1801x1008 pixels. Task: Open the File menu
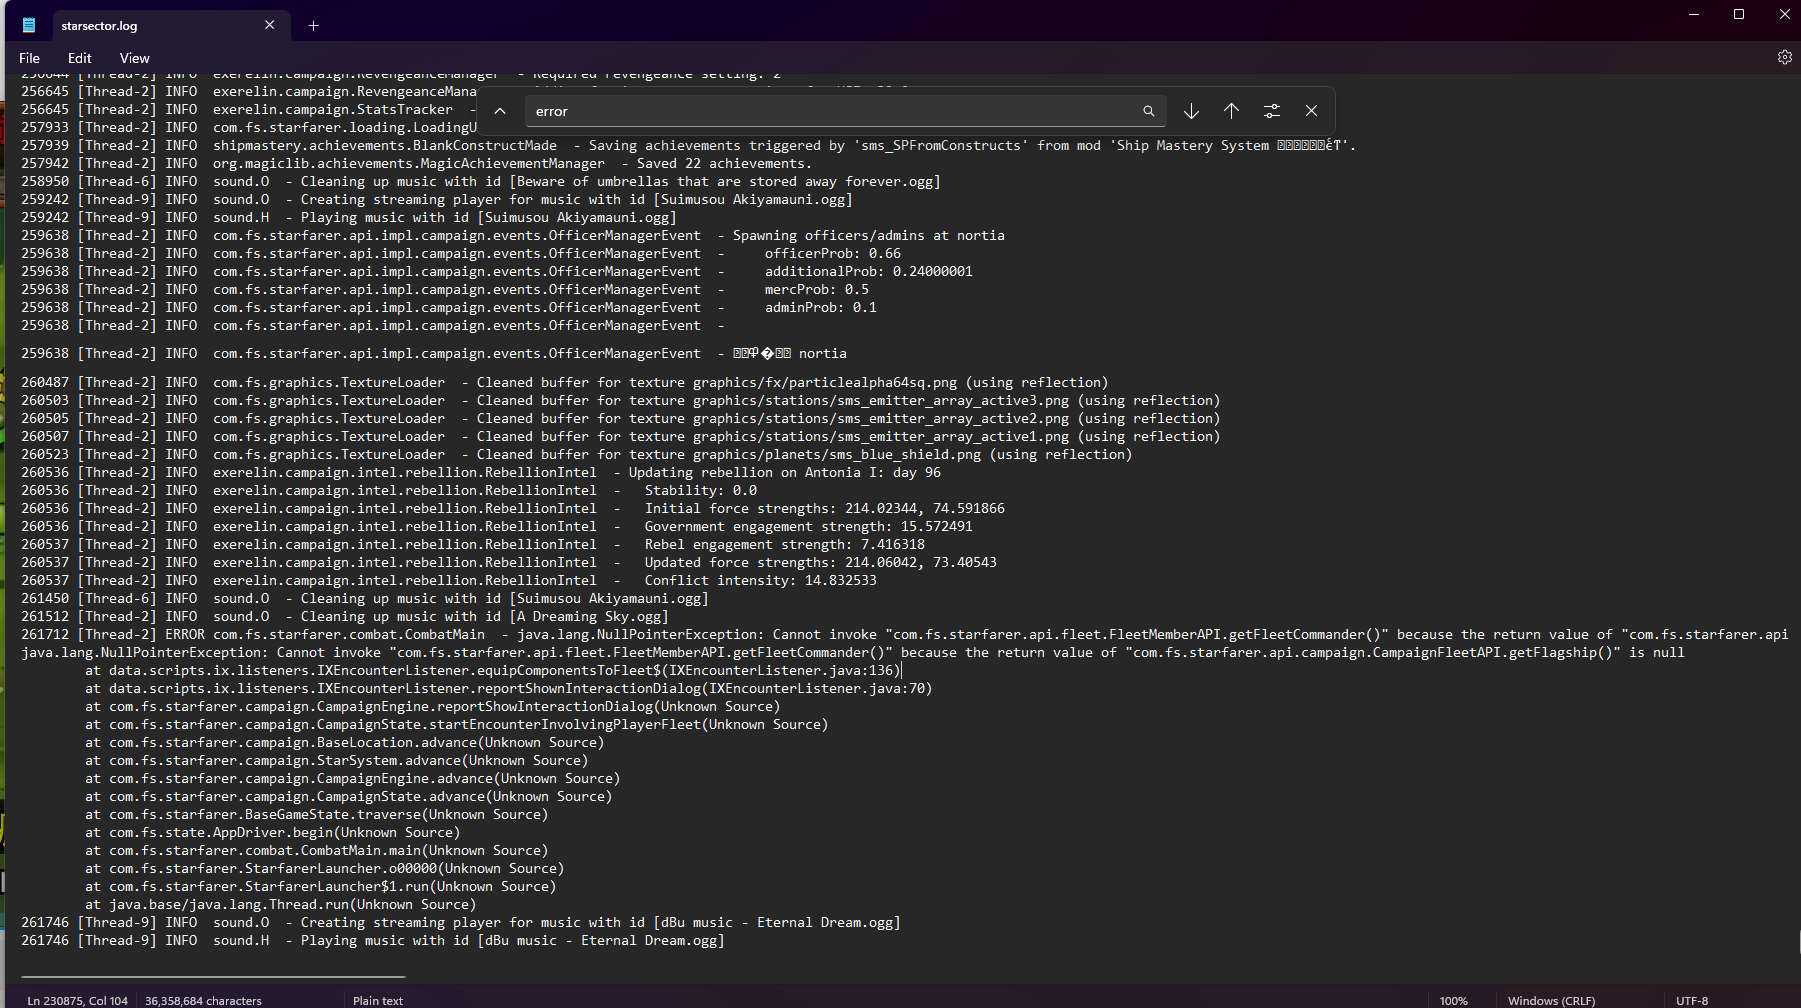[30, 58]
